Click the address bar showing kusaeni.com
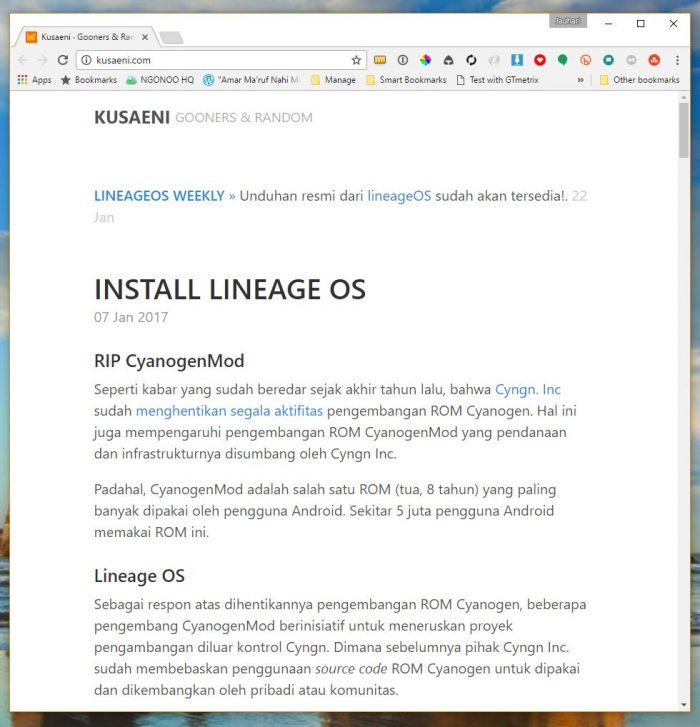Image resolution: width=700 pixels, height=727 pixels. pos(223,60)
